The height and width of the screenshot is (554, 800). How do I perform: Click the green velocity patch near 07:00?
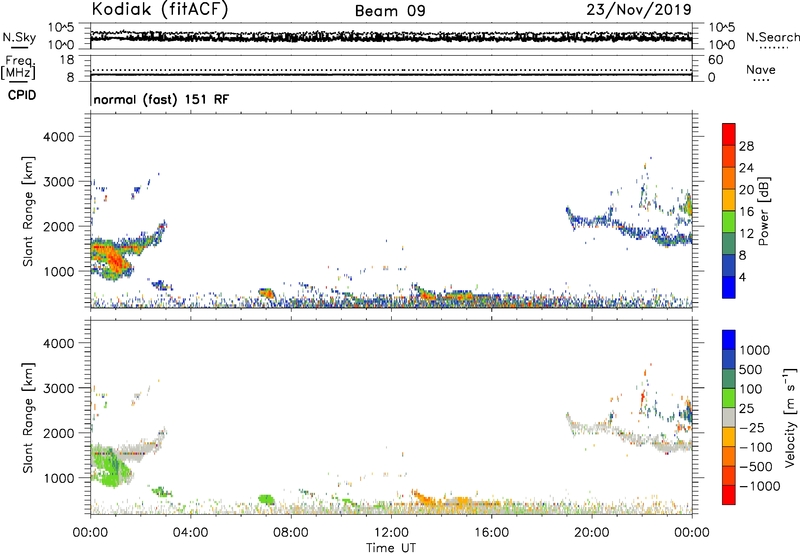click(x=266, y=499)
